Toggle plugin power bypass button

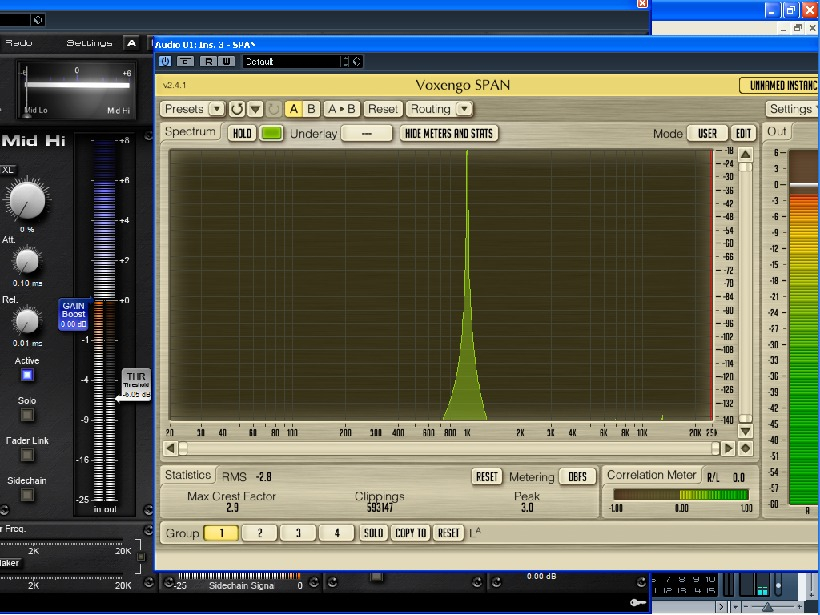click(165, 61)
